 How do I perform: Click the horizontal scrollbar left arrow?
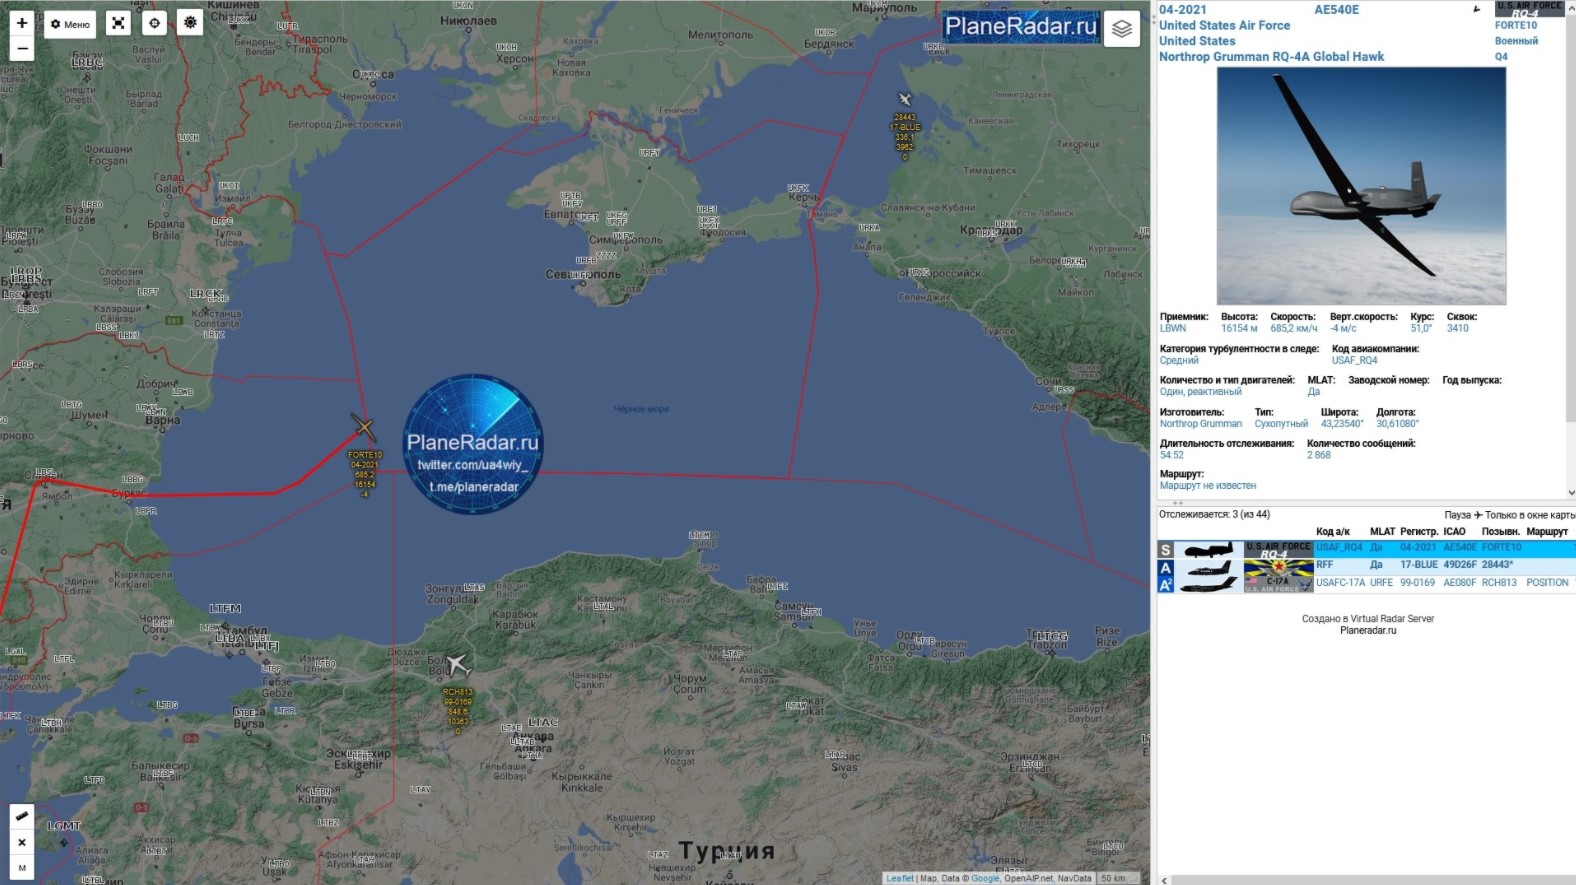pyautogui.click(x=1163, y=880)
